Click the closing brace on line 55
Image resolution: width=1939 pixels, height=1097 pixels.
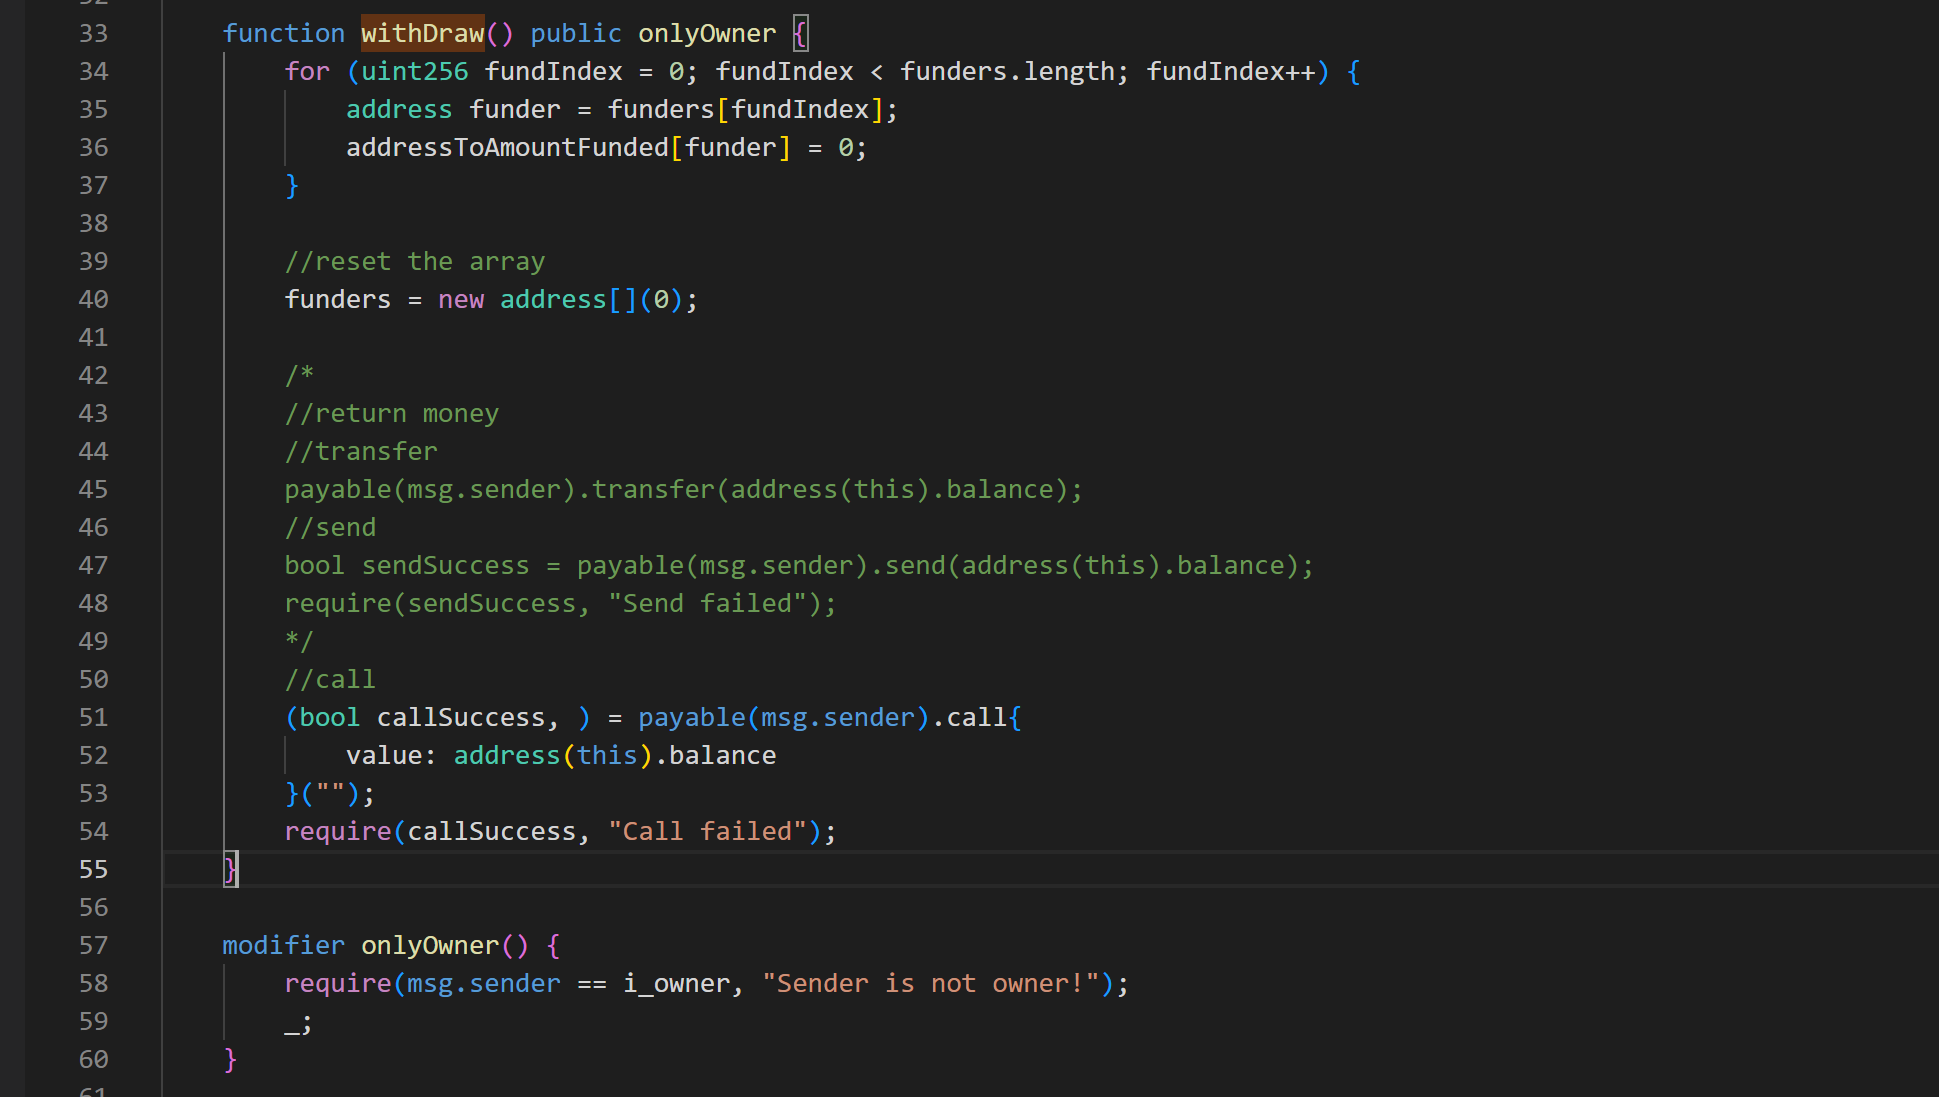click(x=230, y=870)
